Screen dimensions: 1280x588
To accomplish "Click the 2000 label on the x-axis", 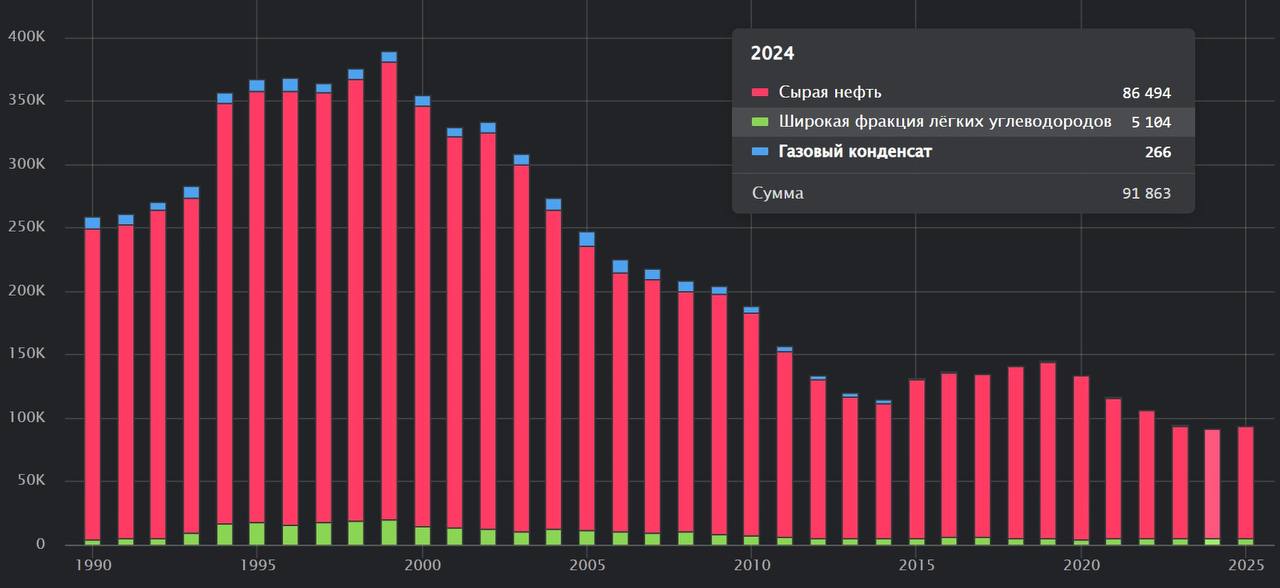I will tap(422, 566).
